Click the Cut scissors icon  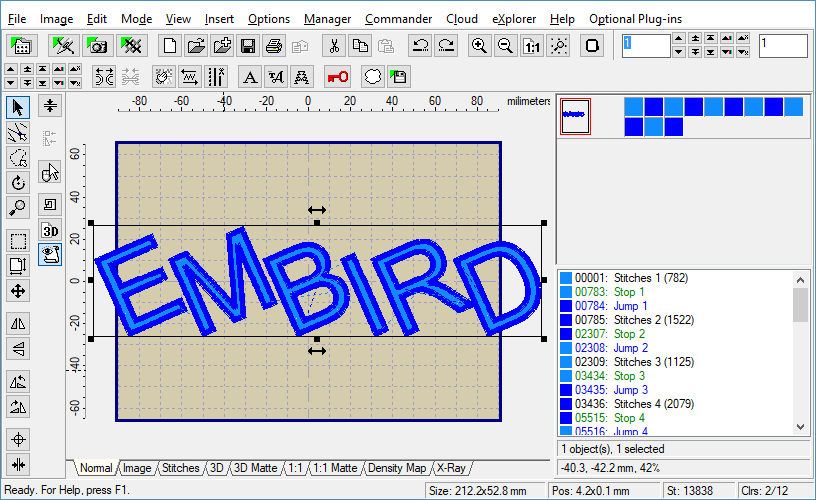335,46
